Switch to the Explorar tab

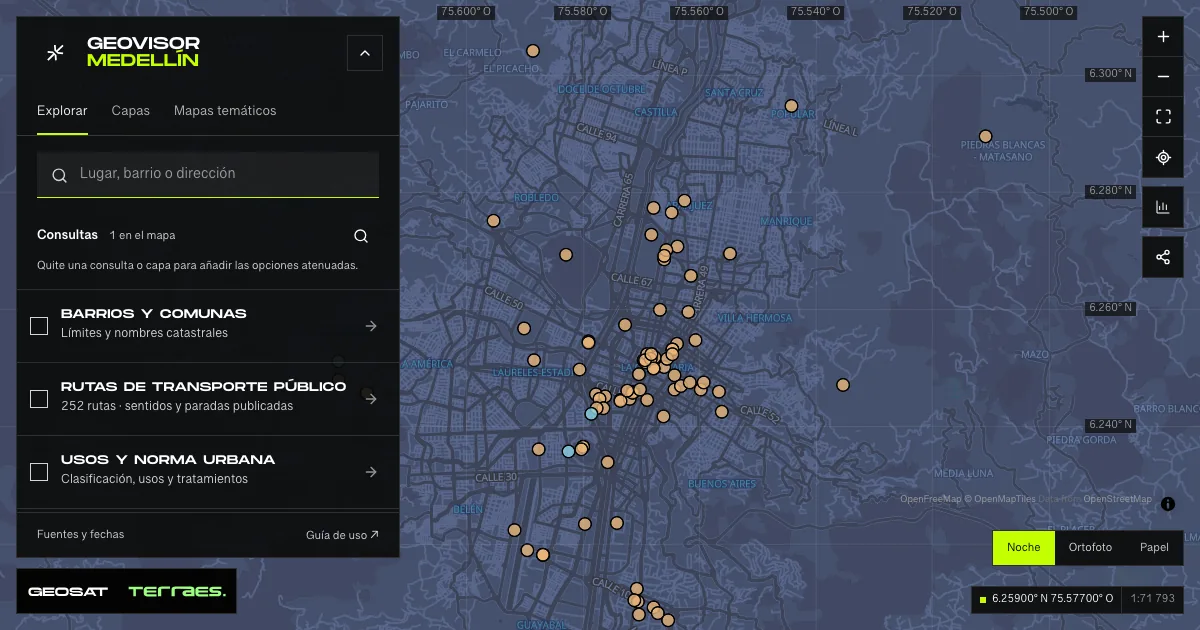coord(62,111)
